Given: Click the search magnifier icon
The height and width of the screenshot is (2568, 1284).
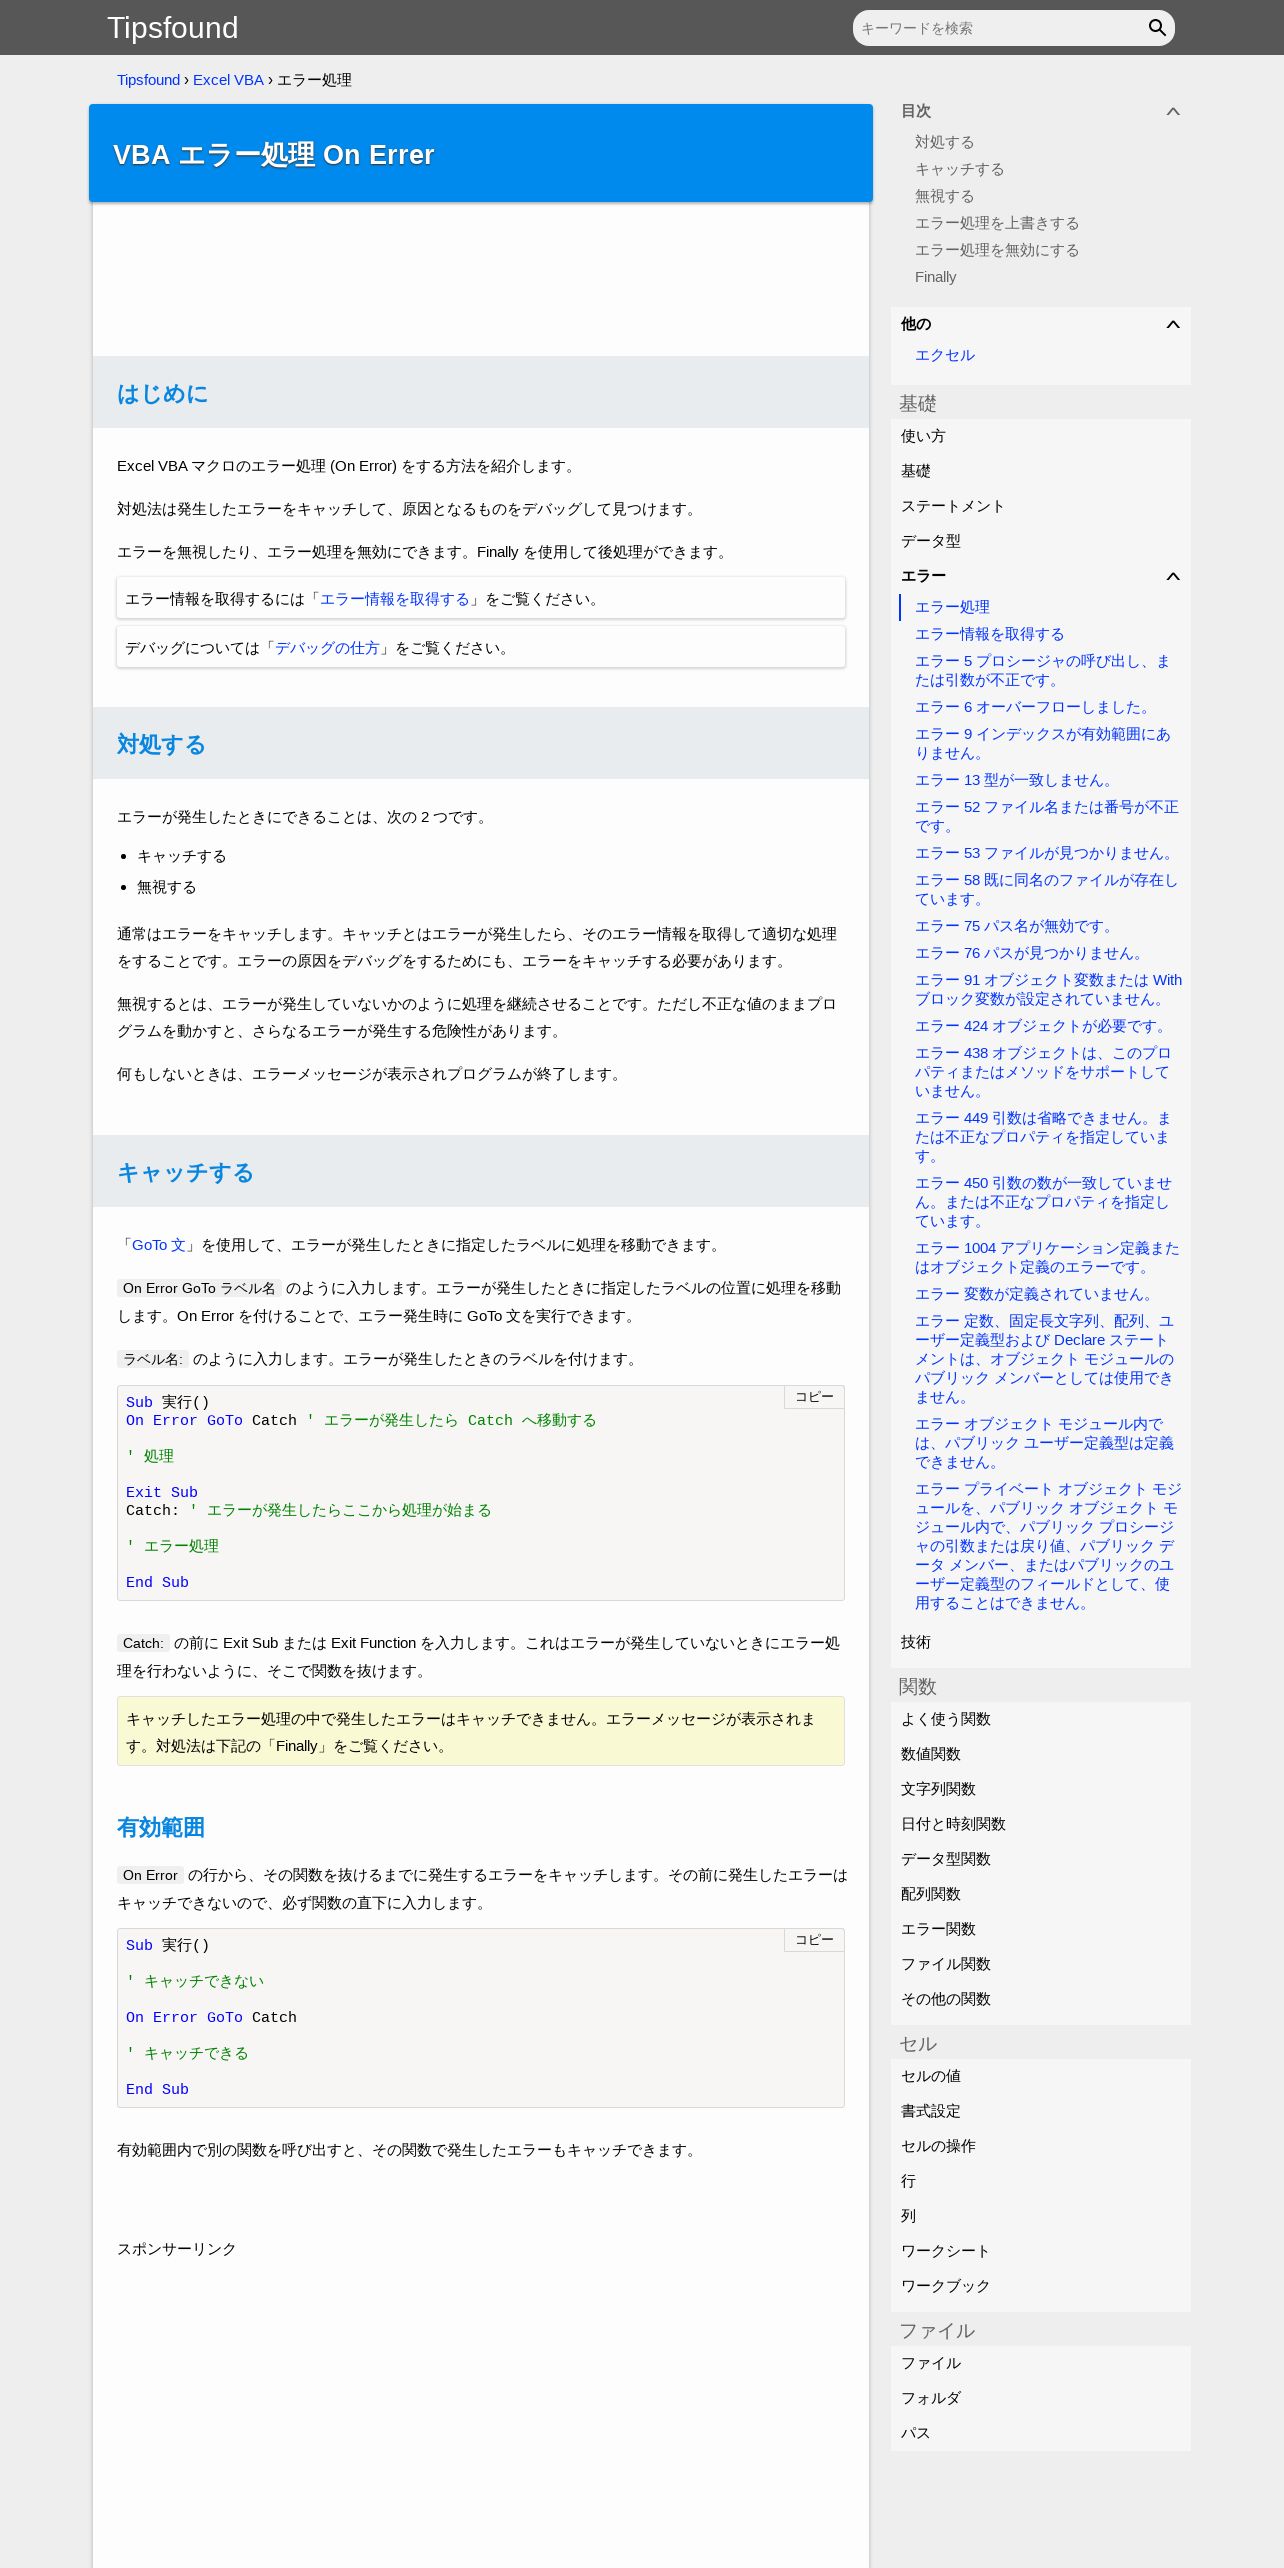Looking at the screenshot, I should 1157,28.
